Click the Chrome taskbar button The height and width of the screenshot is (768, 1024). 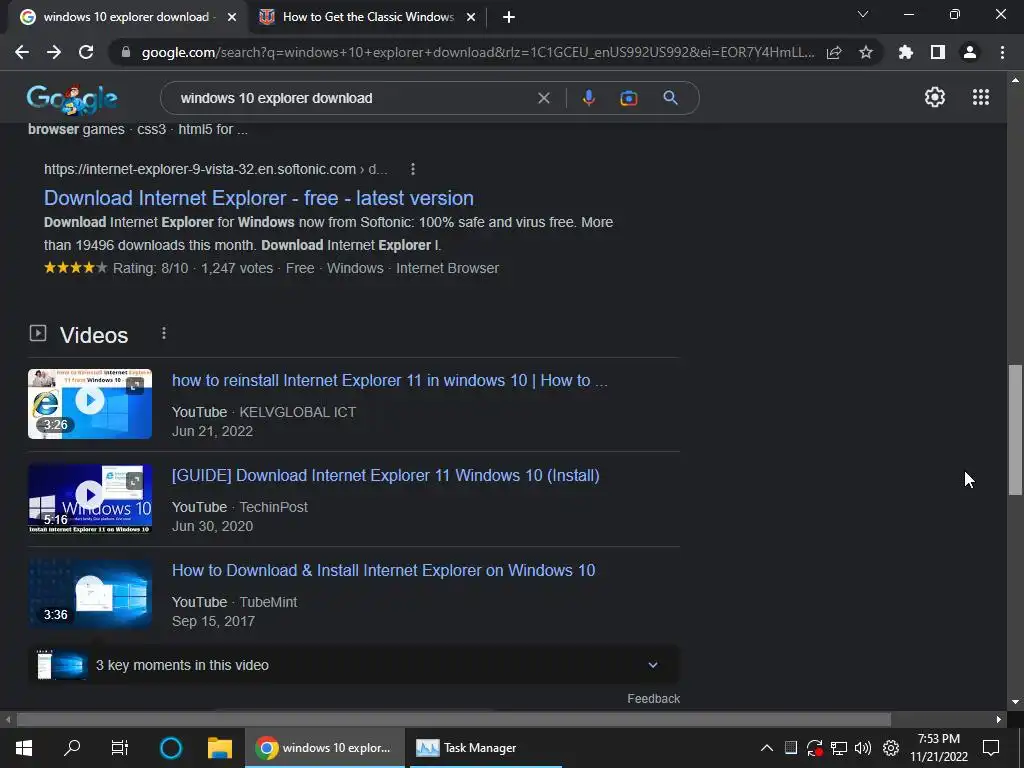[x=325, y=748]
